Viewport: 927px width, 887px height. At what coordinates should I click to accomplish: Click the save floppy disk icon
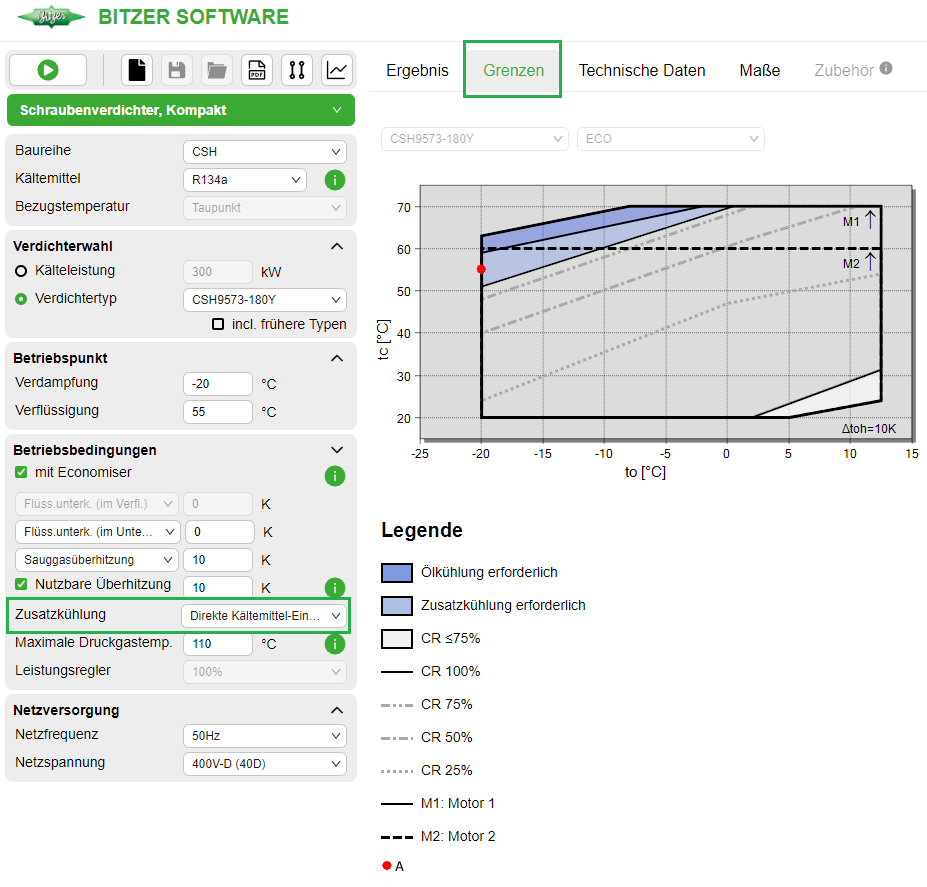point(177,70)
